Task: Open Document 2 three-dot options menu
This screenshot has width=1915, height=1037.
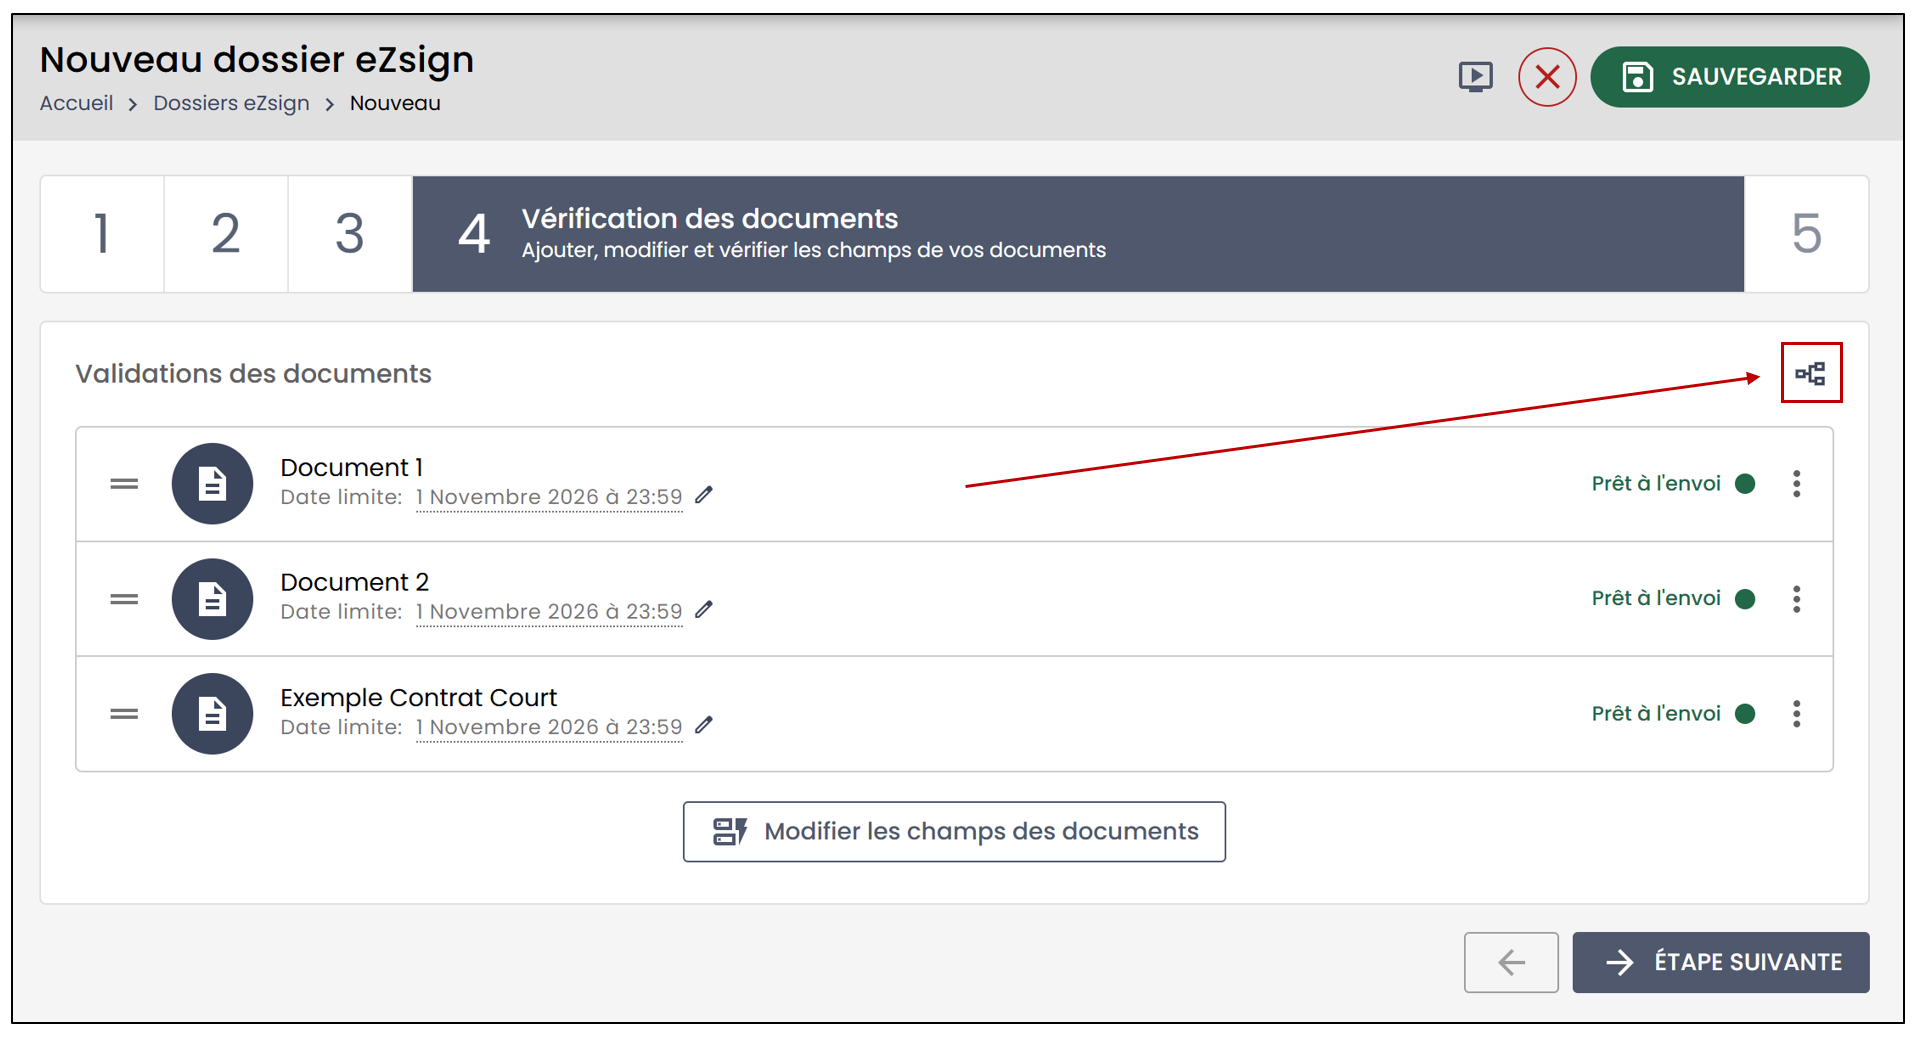Action: 1797,599
